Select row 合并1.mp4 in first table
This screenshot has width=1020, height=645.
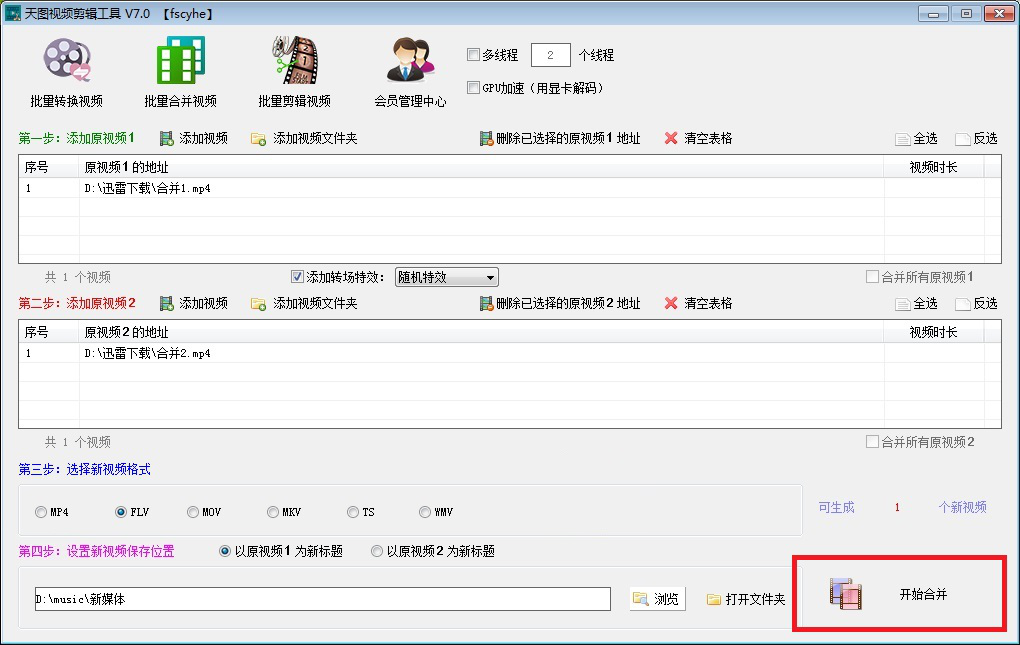(501, 189)
